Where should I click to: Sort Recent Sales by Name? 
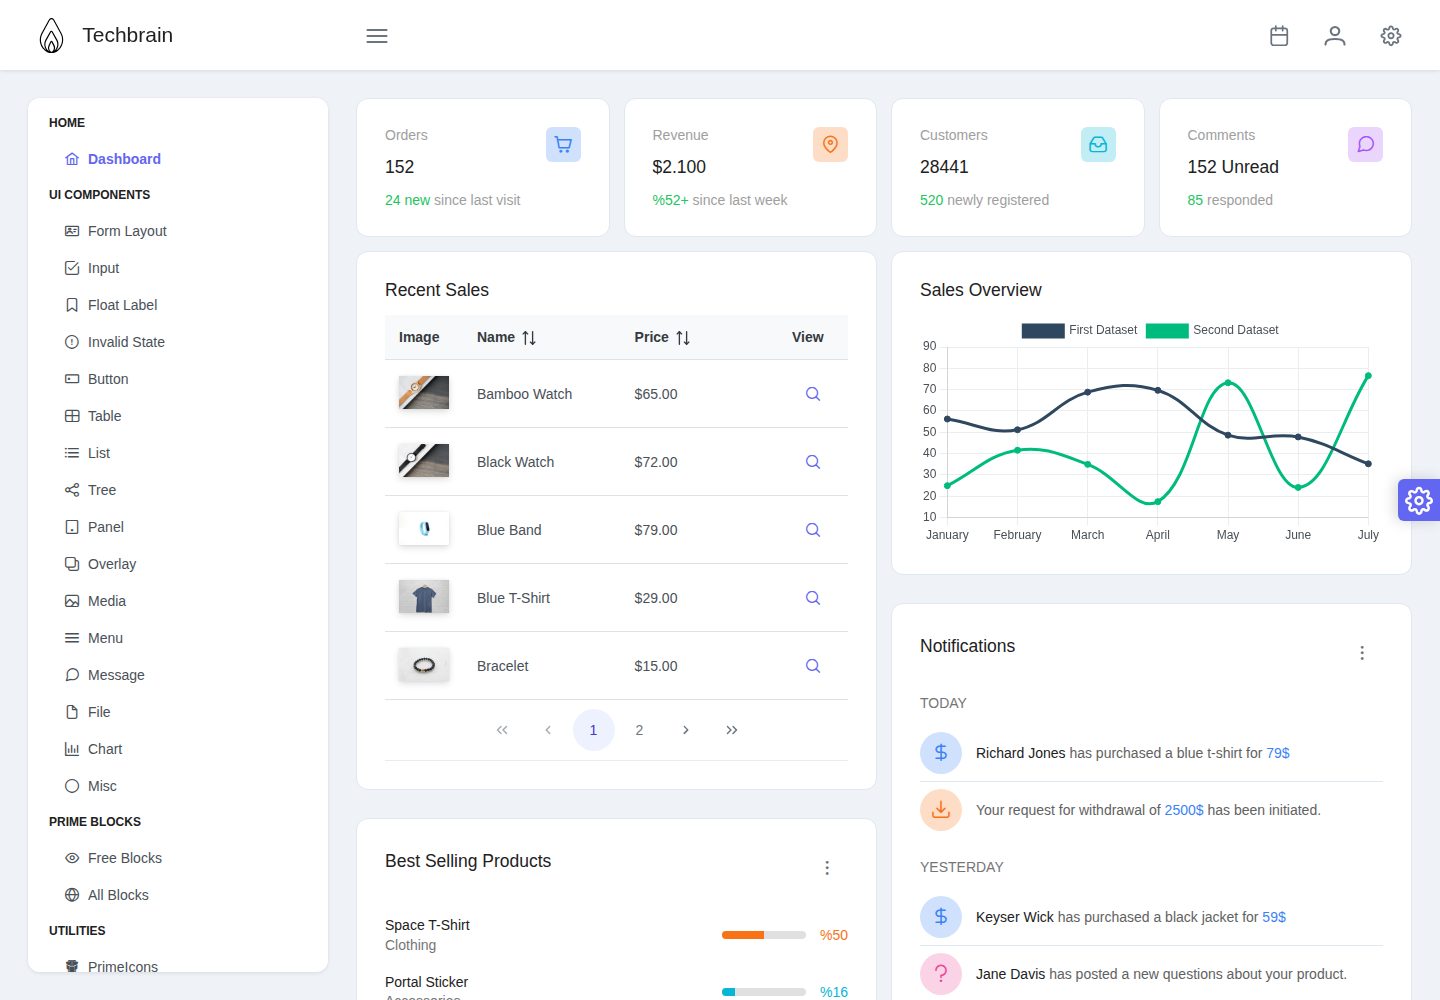[x=529, y=338]
